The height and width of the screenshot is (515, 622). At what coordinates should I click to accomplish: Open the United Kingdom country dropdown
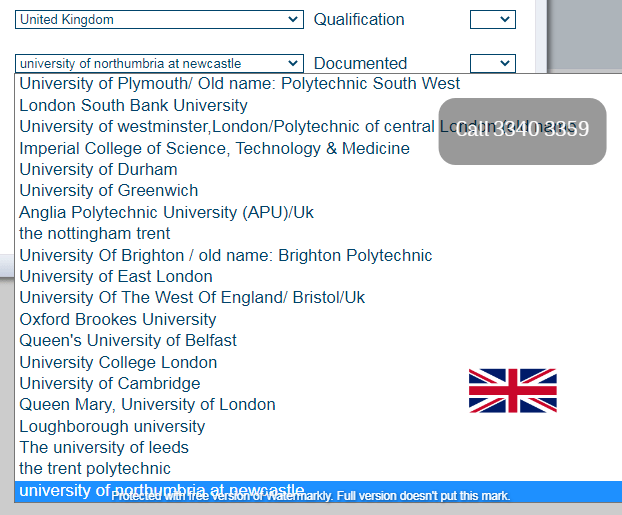coord(159,19)
